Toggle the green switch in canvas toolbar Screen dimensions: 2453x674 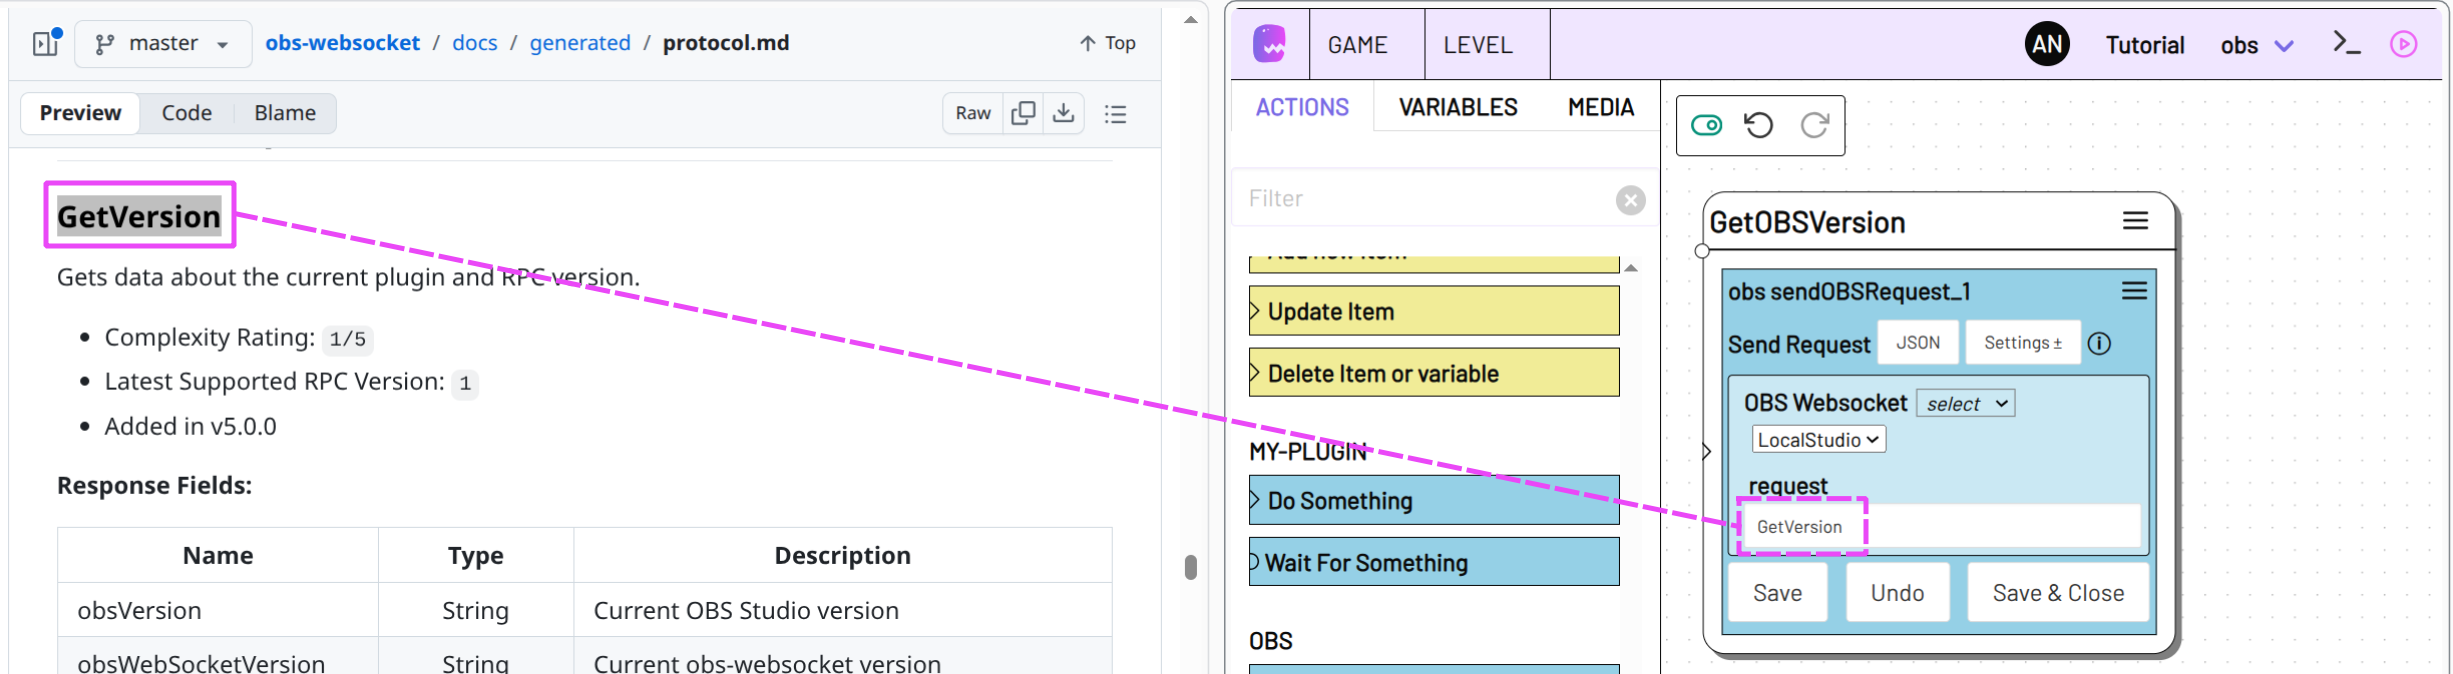point(1707,125)
